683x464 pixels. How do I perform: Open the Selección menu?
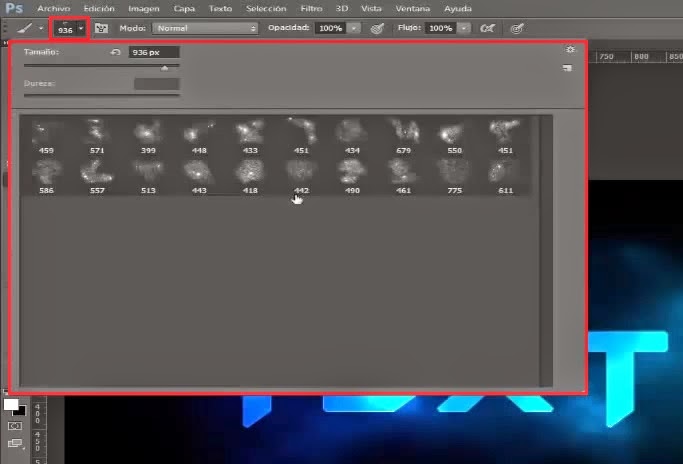[266, 8]
